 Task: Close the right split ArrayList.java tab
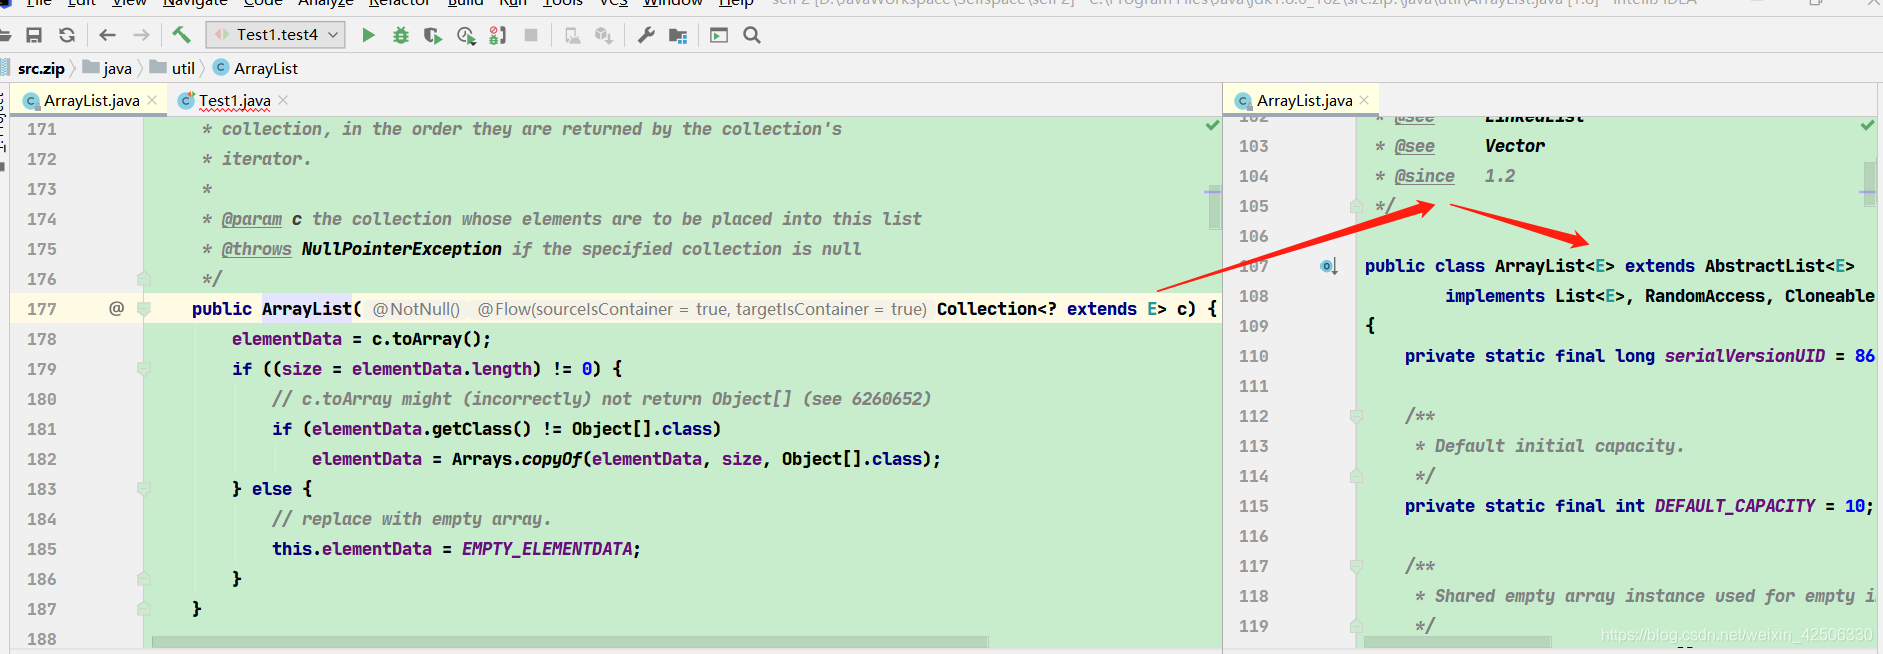coord(1364,100)
